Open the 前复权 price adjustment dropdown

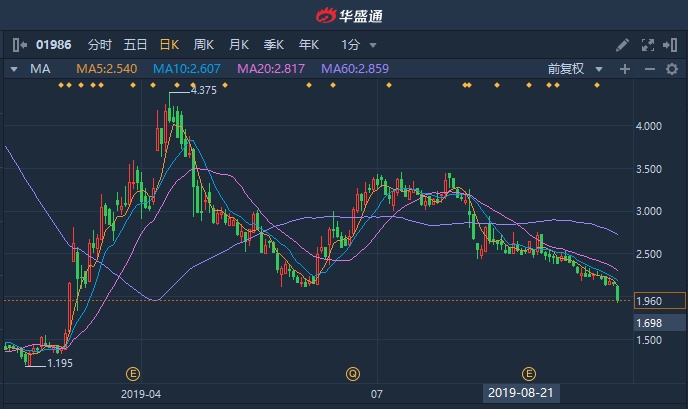click(x=575, y=69)
